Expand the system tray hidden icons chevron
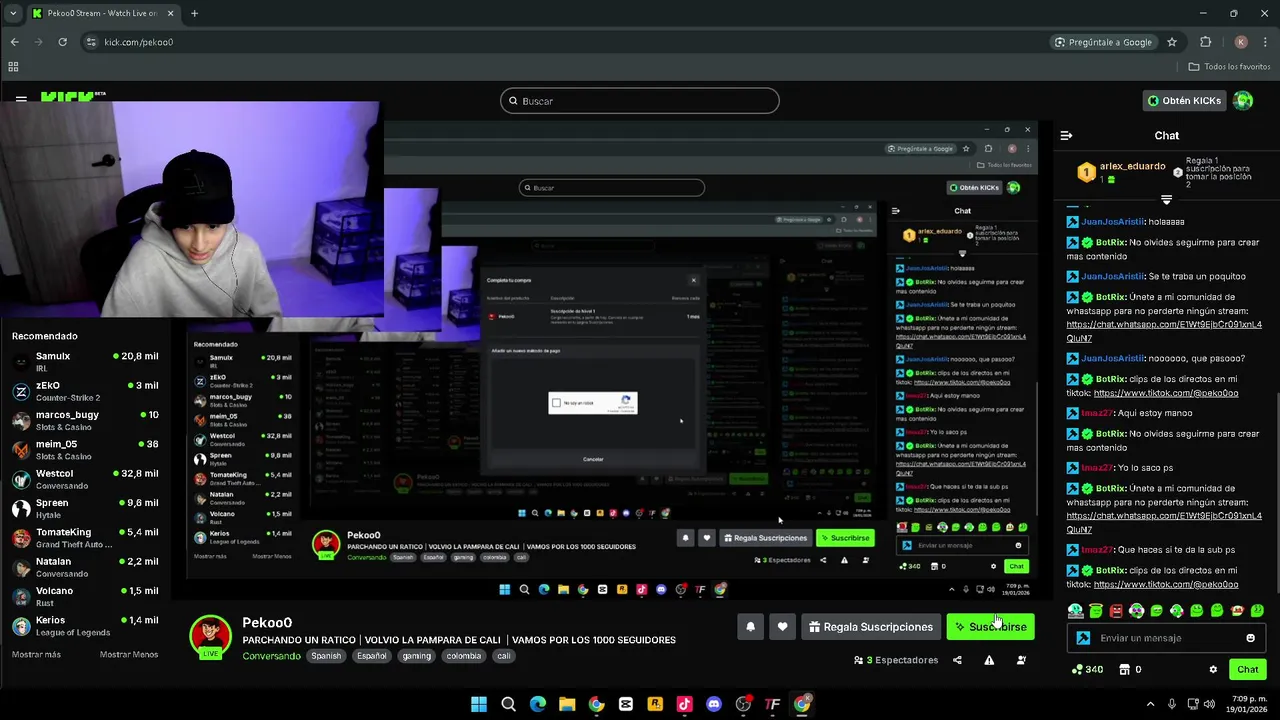The height and width of the screenshot is (720, 1280). pyautogui.click(x=1150, y=704)
